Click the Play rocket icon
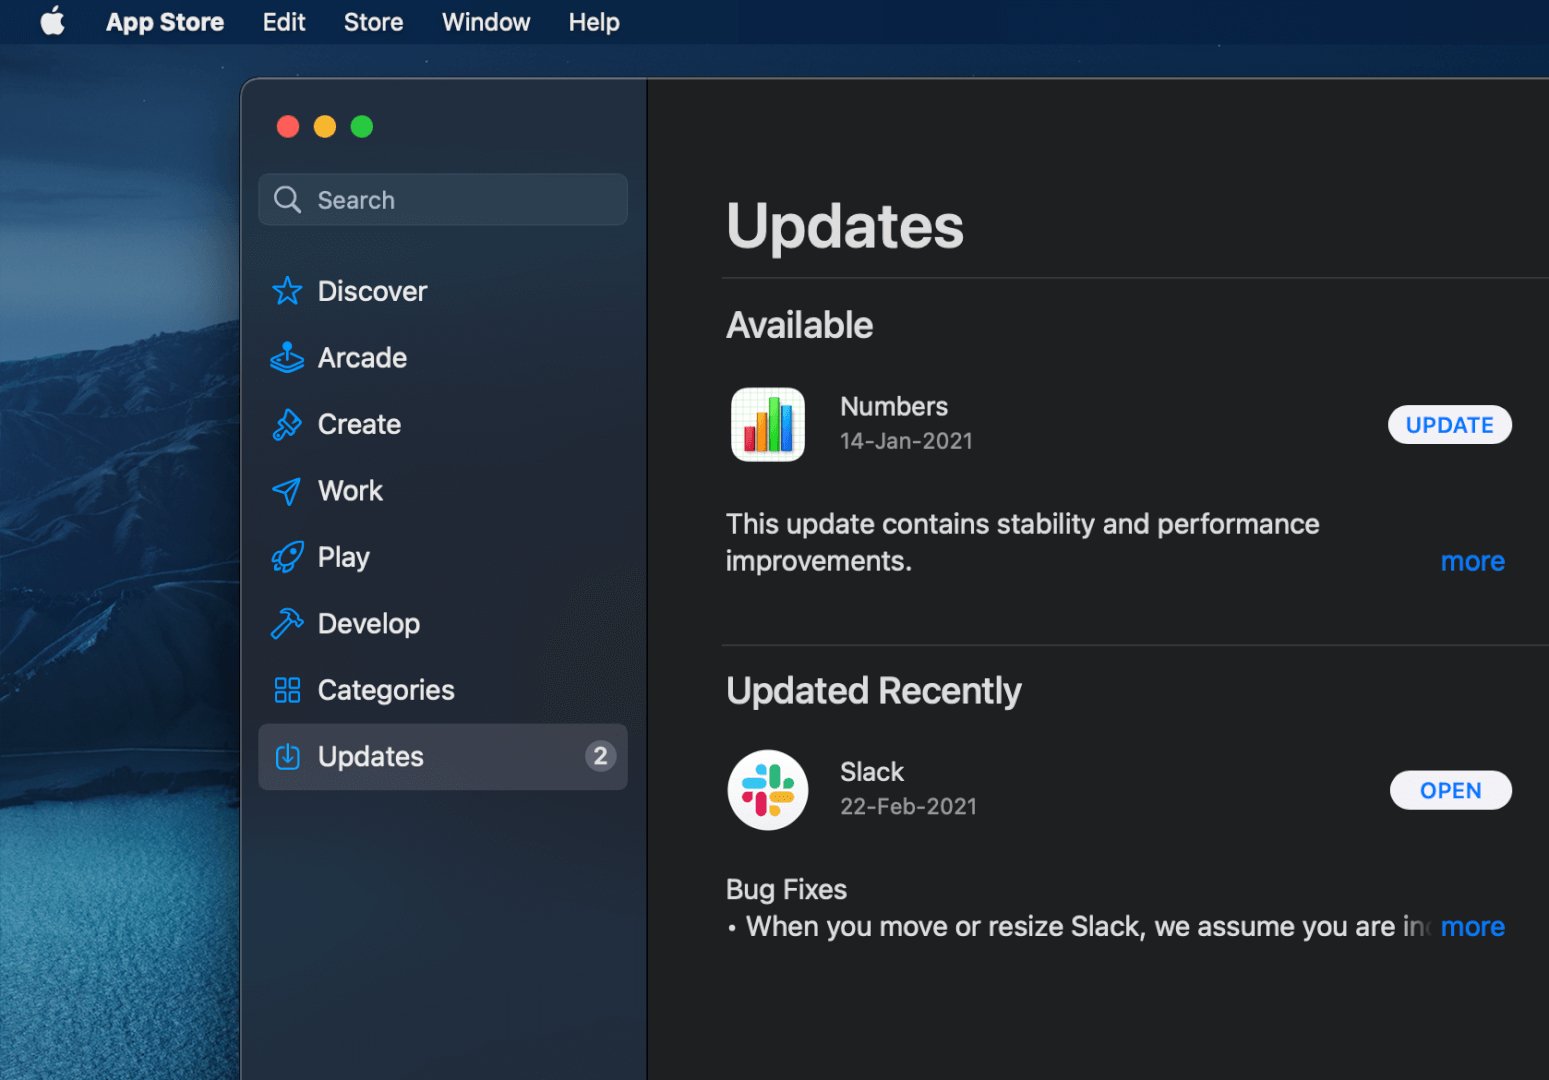1549x1080 pixels. pyautogui.click(x=287, y=557)
